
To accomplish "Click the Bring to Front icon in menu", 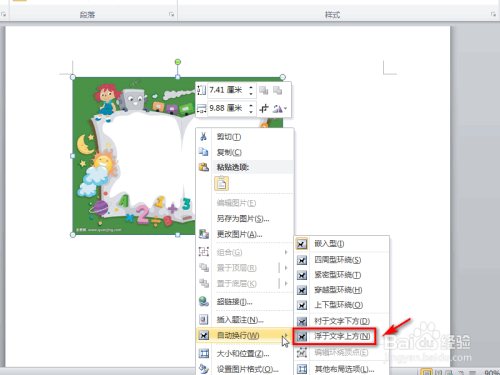I will click(x=204, y=267).
